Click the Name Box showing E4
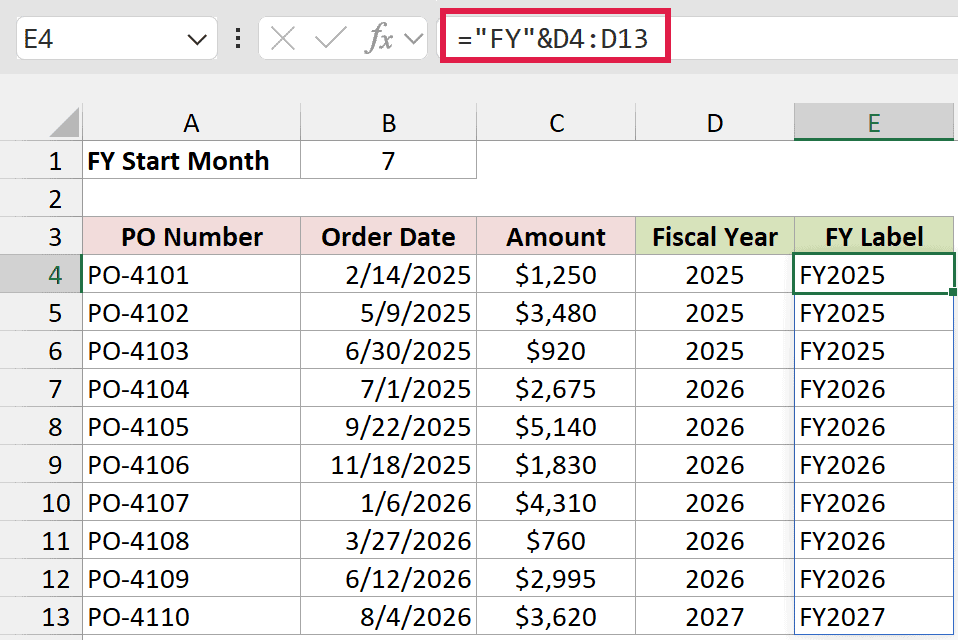Image resolution: width=958 pixels, height=640 pixels. tap(116, 39)
